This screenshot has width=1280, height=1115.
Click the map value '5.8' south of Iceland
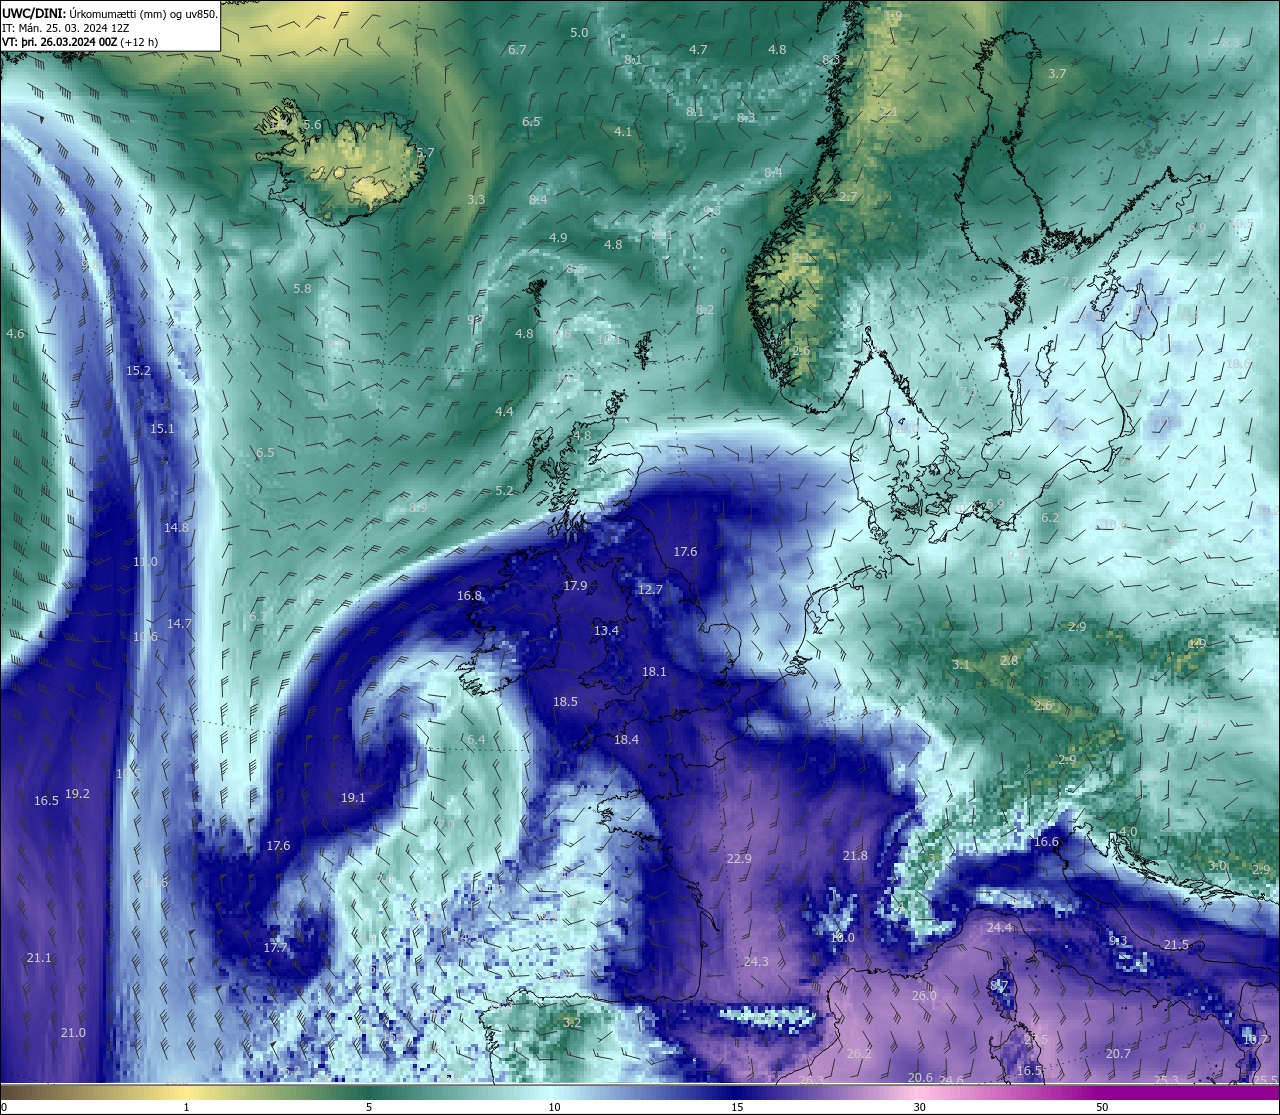tap(302, 288)
